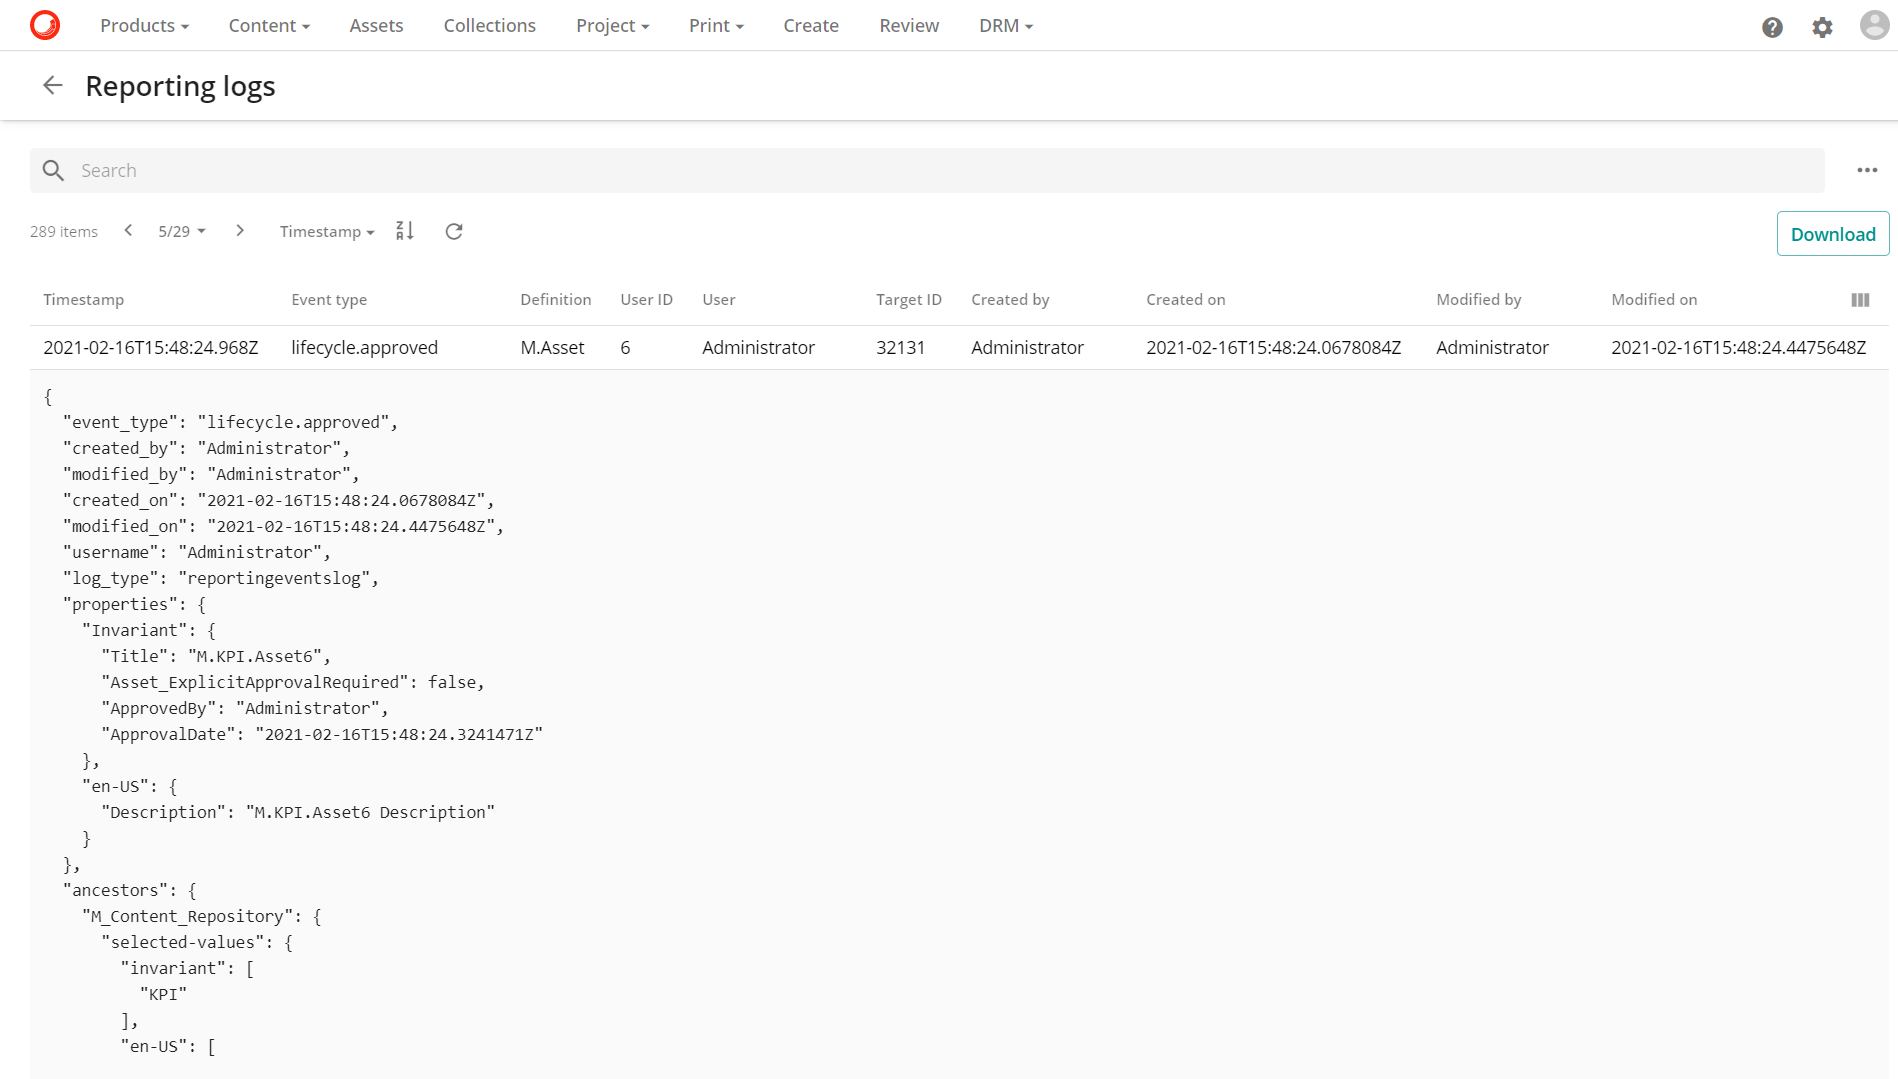Open the 5/29 page selector dropdown
Screen dimensions: 1898x1079
pos(182,231)
